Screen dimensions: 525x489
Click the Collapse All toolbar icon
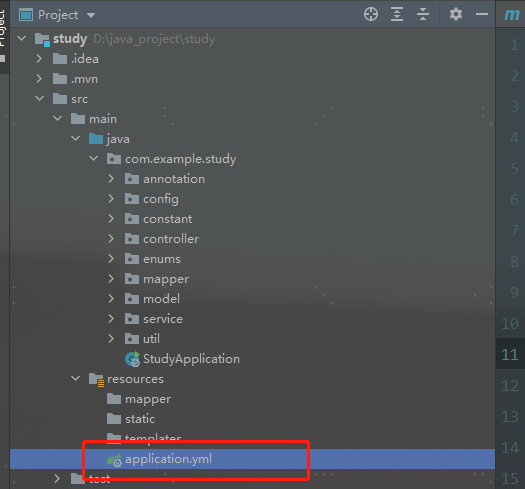pyautogui.click(x=423, y=14)
